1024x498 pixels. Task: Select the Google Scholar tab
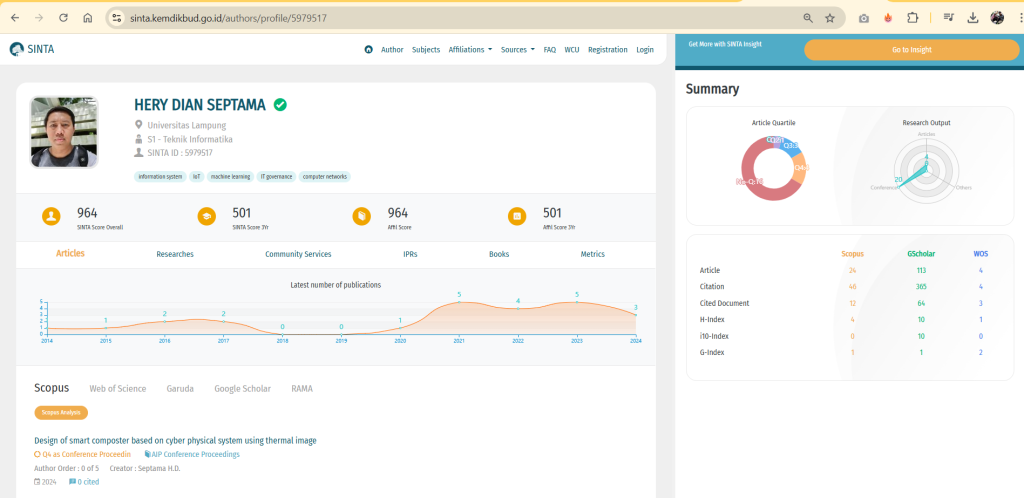coord(242,388)
